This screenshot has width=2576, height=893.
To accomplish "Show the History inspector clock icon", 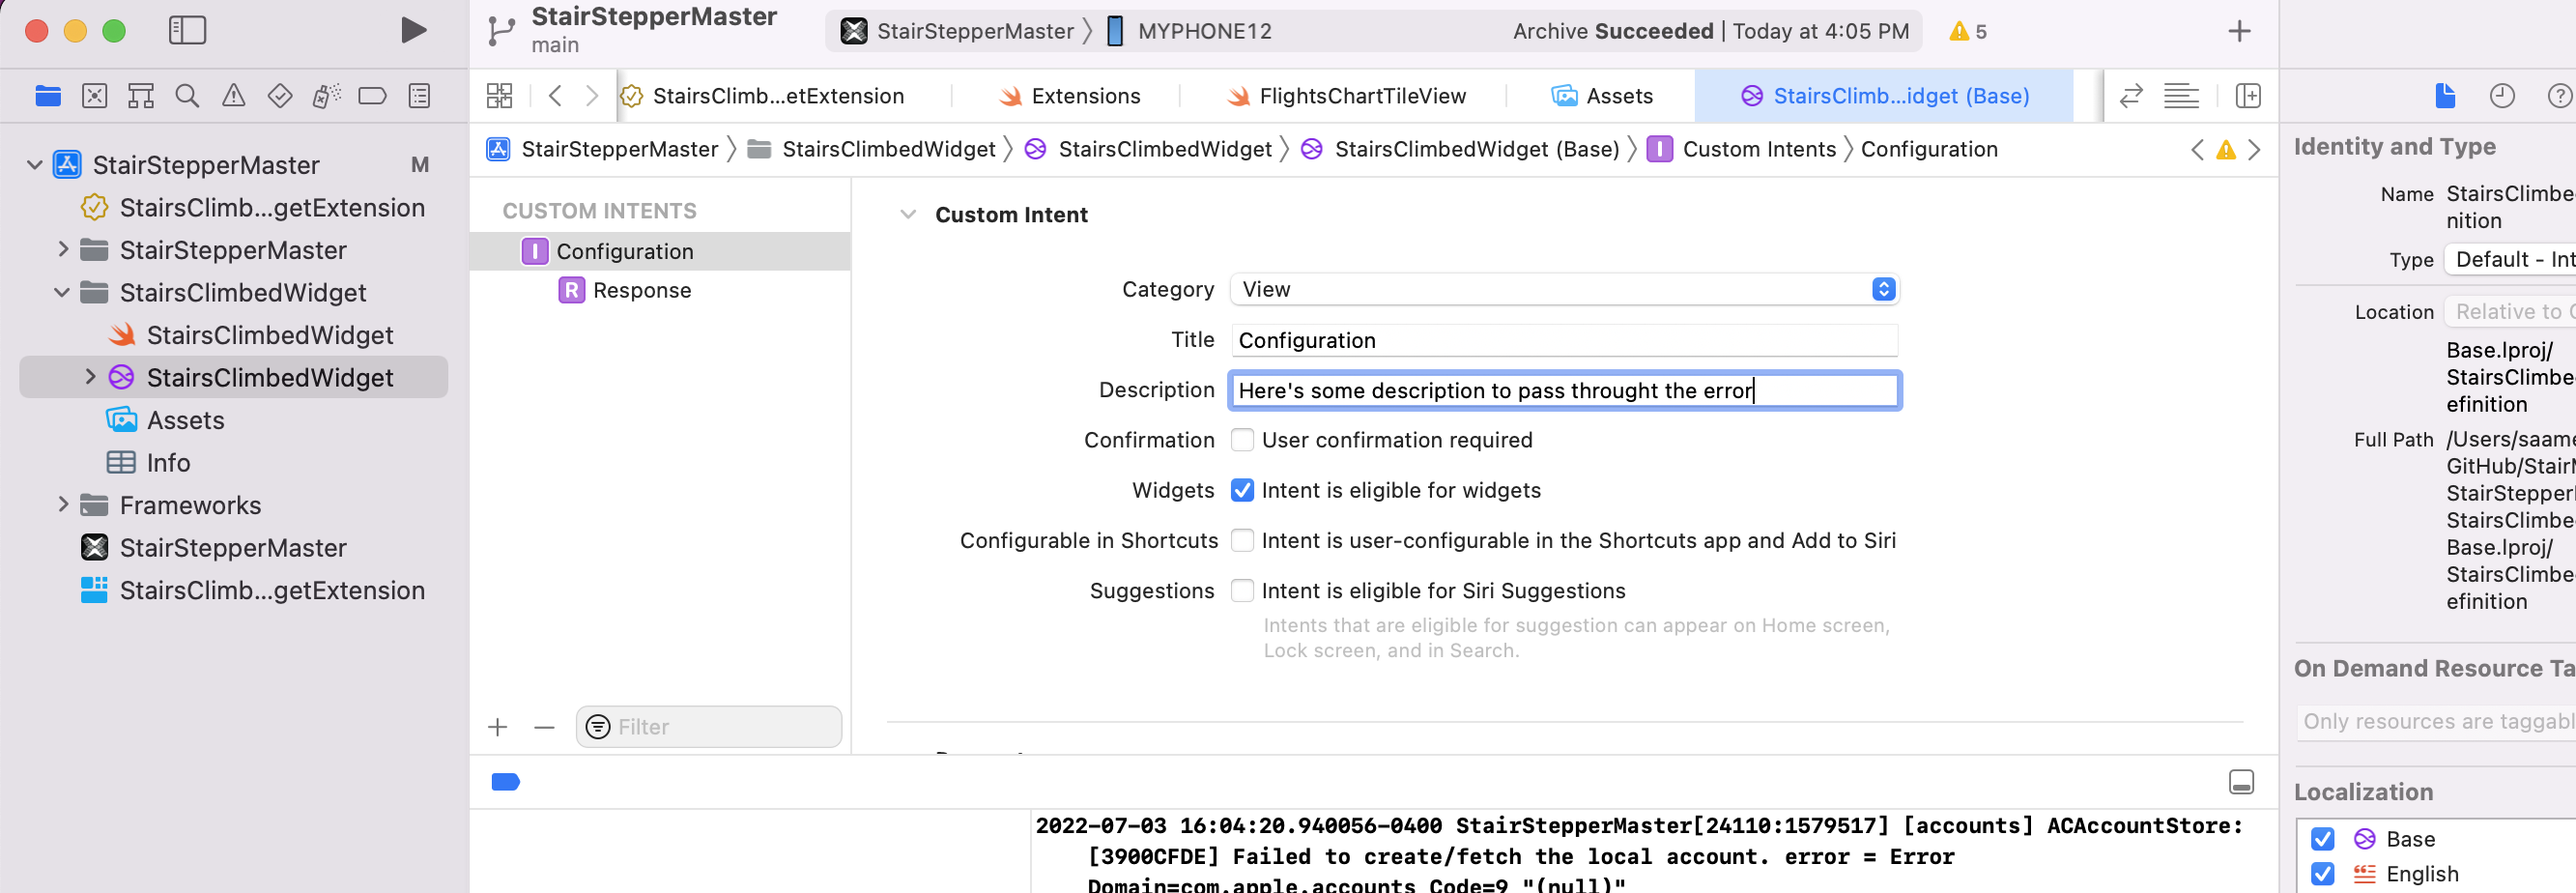I will pyautogui.click(x=2502, y=96).
